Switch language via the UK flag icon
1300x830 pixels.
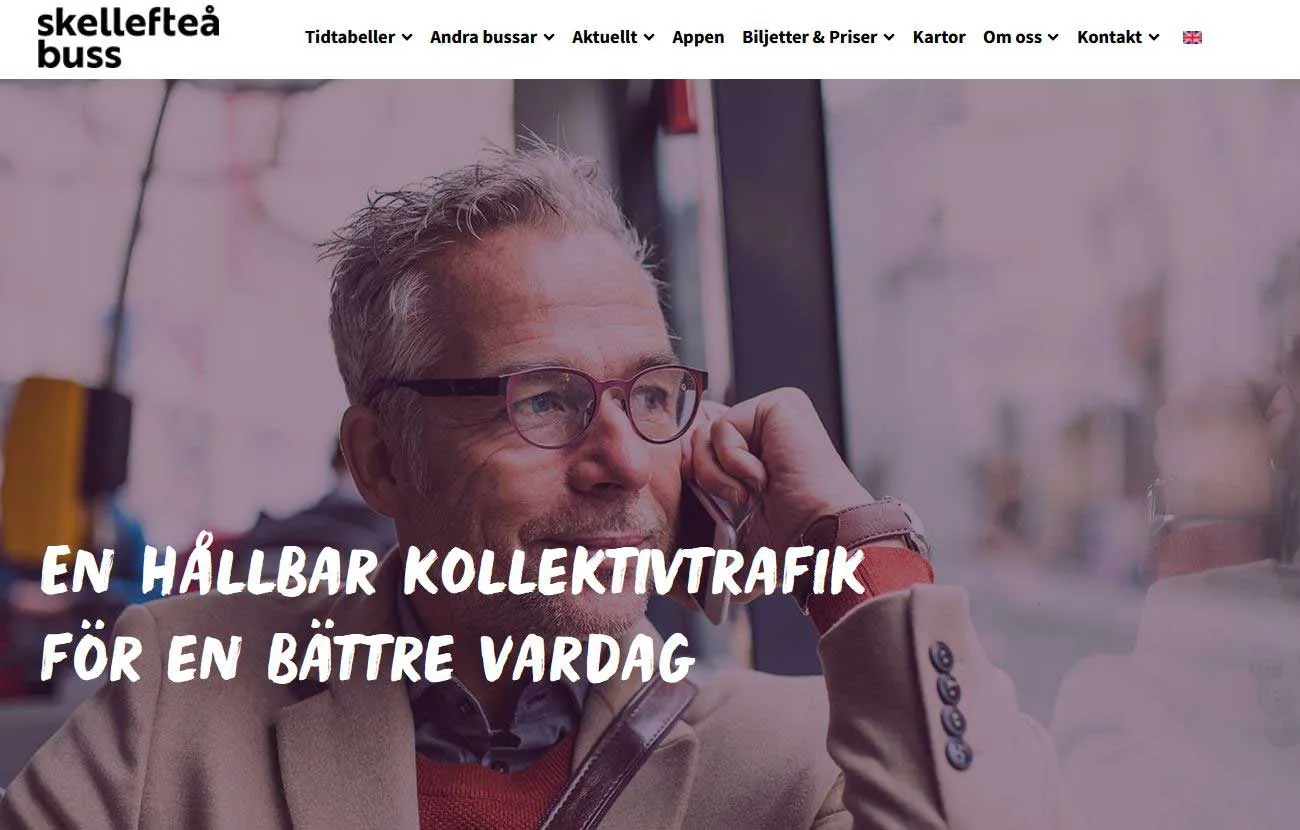(1192, 37)
